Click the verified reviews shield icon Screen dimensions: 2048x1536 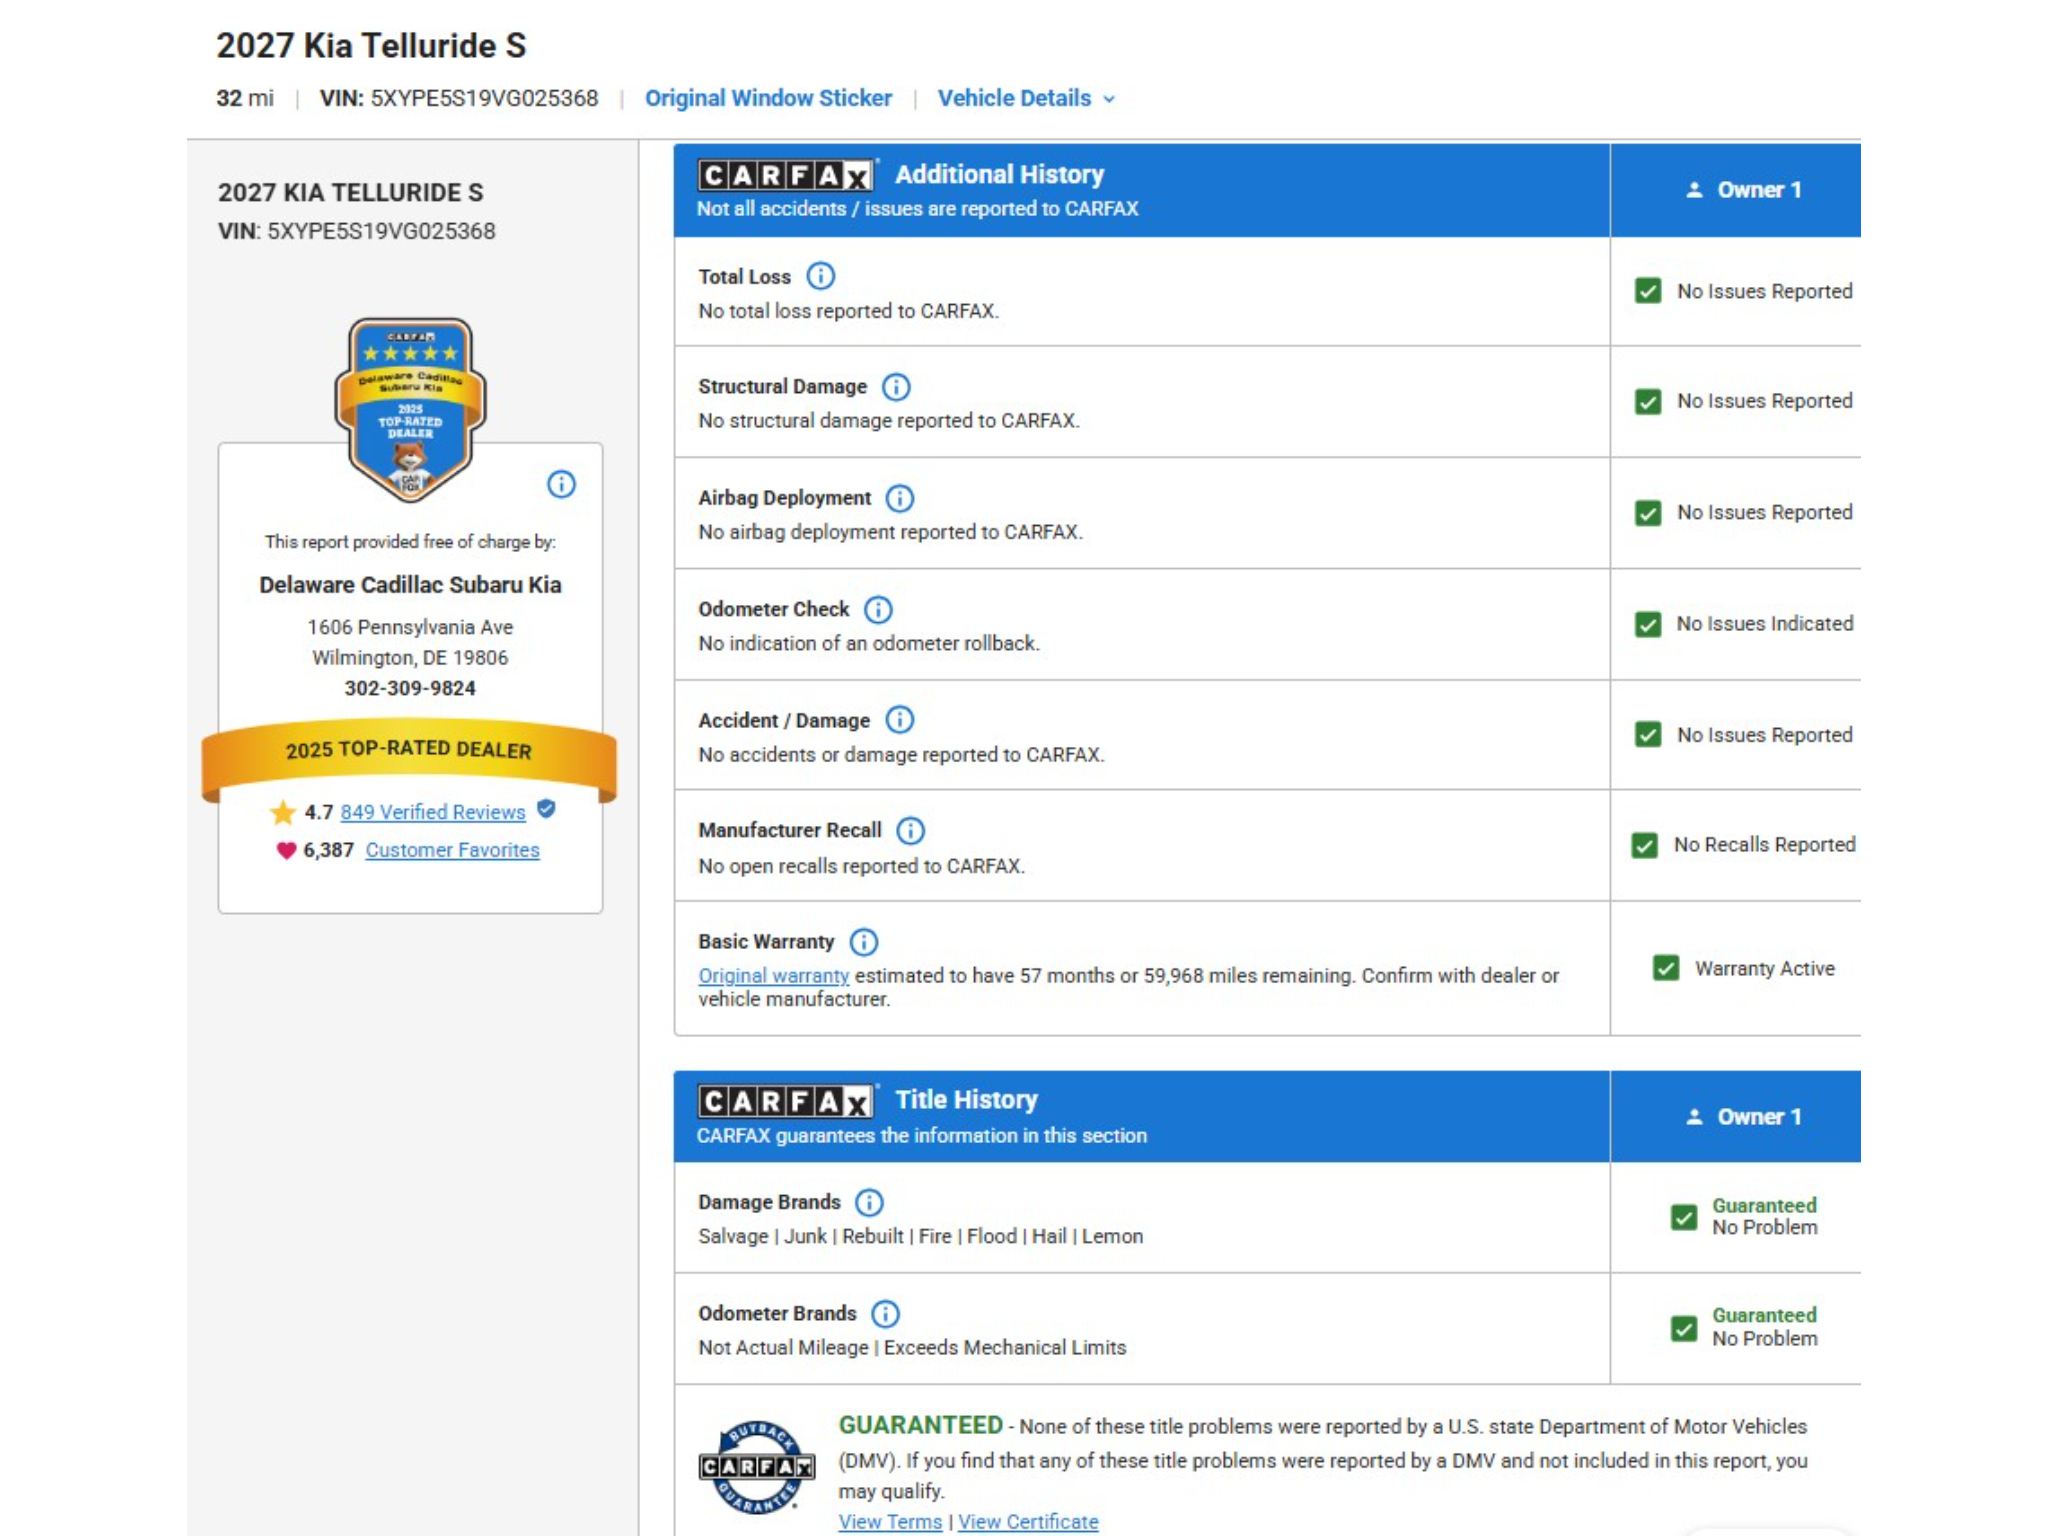pyautogui.click(x=546, y=809)
